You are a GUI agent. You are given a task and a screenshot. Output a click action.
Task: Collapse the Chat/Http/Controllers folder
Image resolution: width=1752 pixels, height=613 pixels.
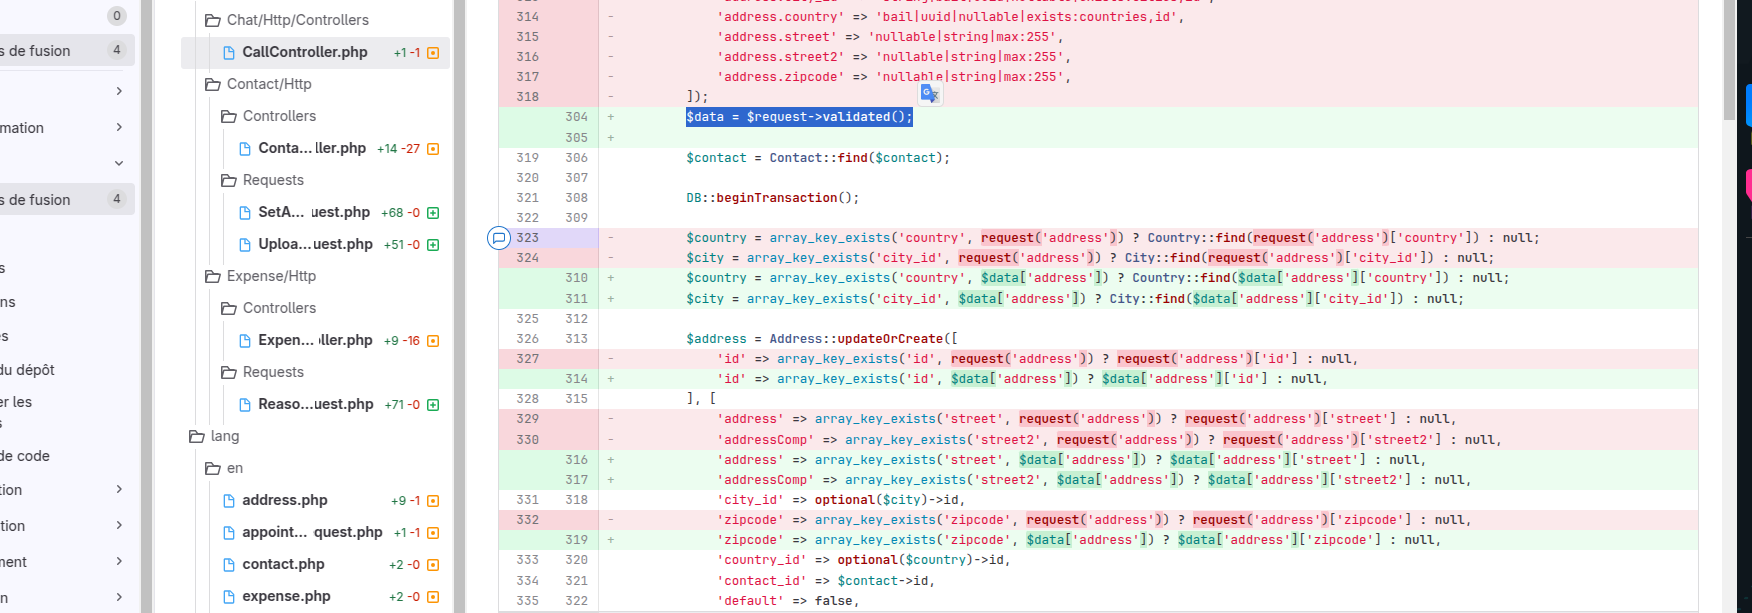(286, 20)
